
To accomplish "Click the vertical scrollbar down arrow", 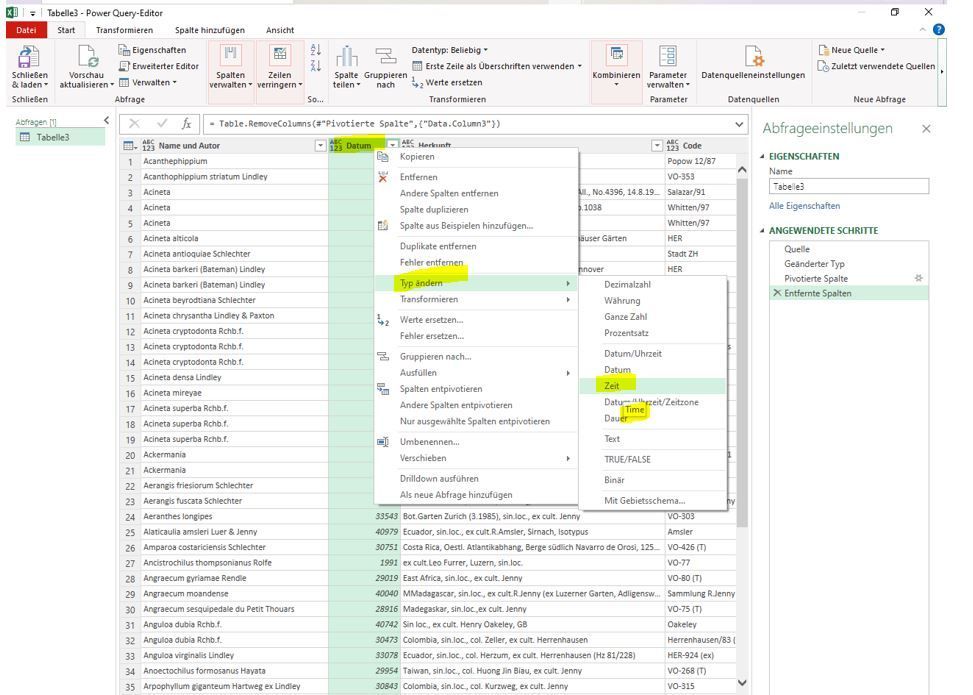I will pyautogui.click(x=742, y=683).
